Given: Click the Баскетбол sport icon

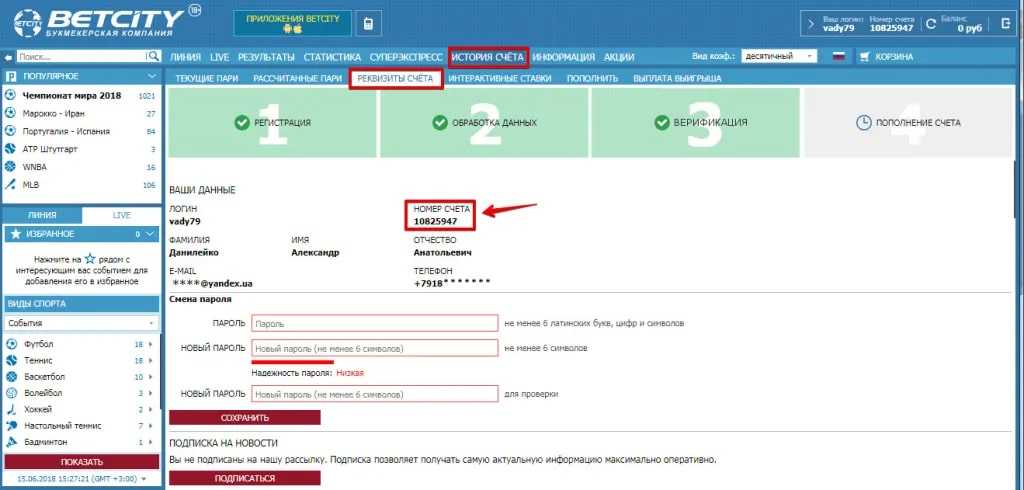Looking at the screenshot, I should pos(11,376).
